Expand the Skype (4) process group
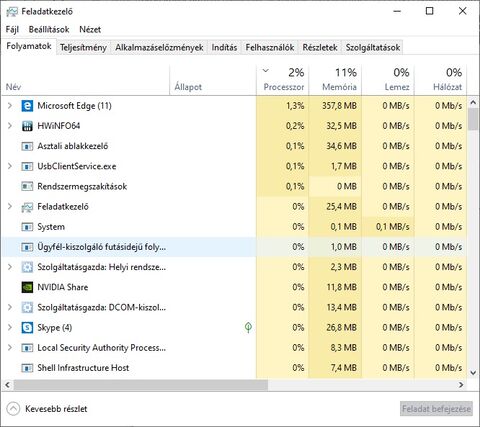Image resolution: width=480 pixels, height=427 pixels. (10, 327)
